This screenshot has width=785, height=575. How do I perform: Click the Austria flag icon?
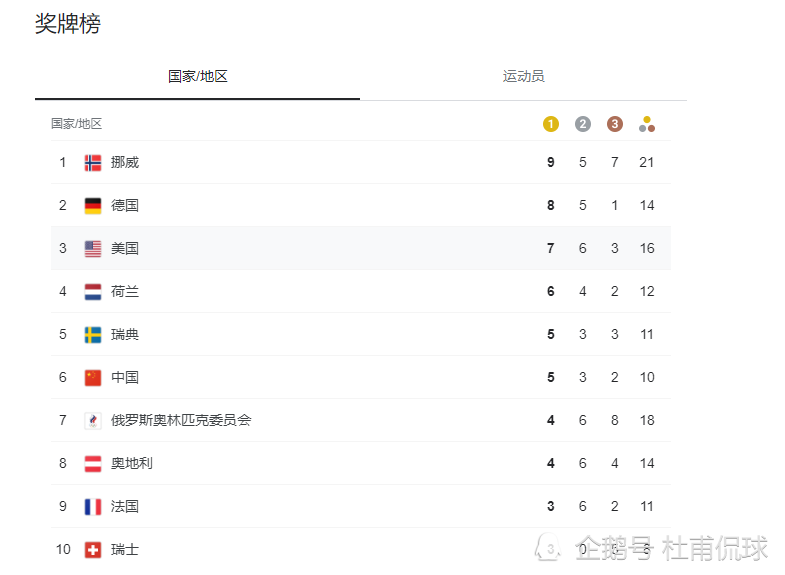pyautogui.click(x=93, y=463)
